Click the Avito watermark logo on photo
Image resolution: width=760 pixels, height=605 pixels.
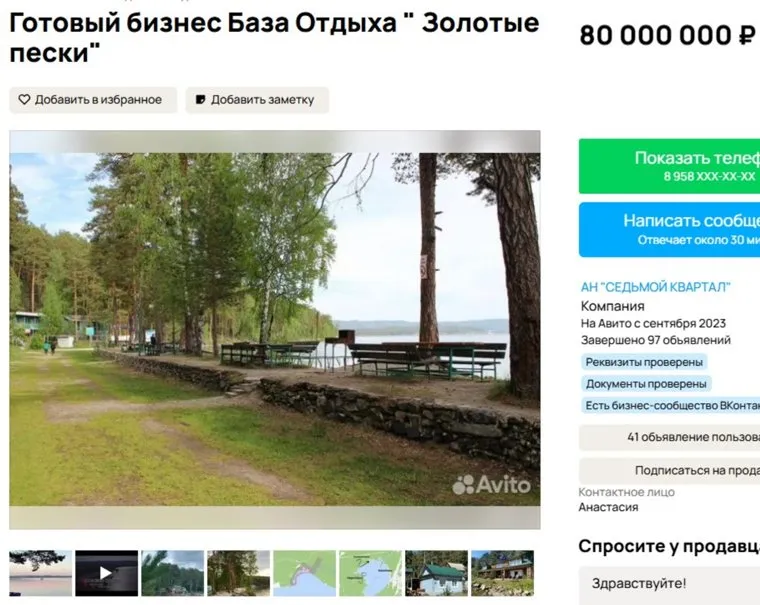[491, 484]
